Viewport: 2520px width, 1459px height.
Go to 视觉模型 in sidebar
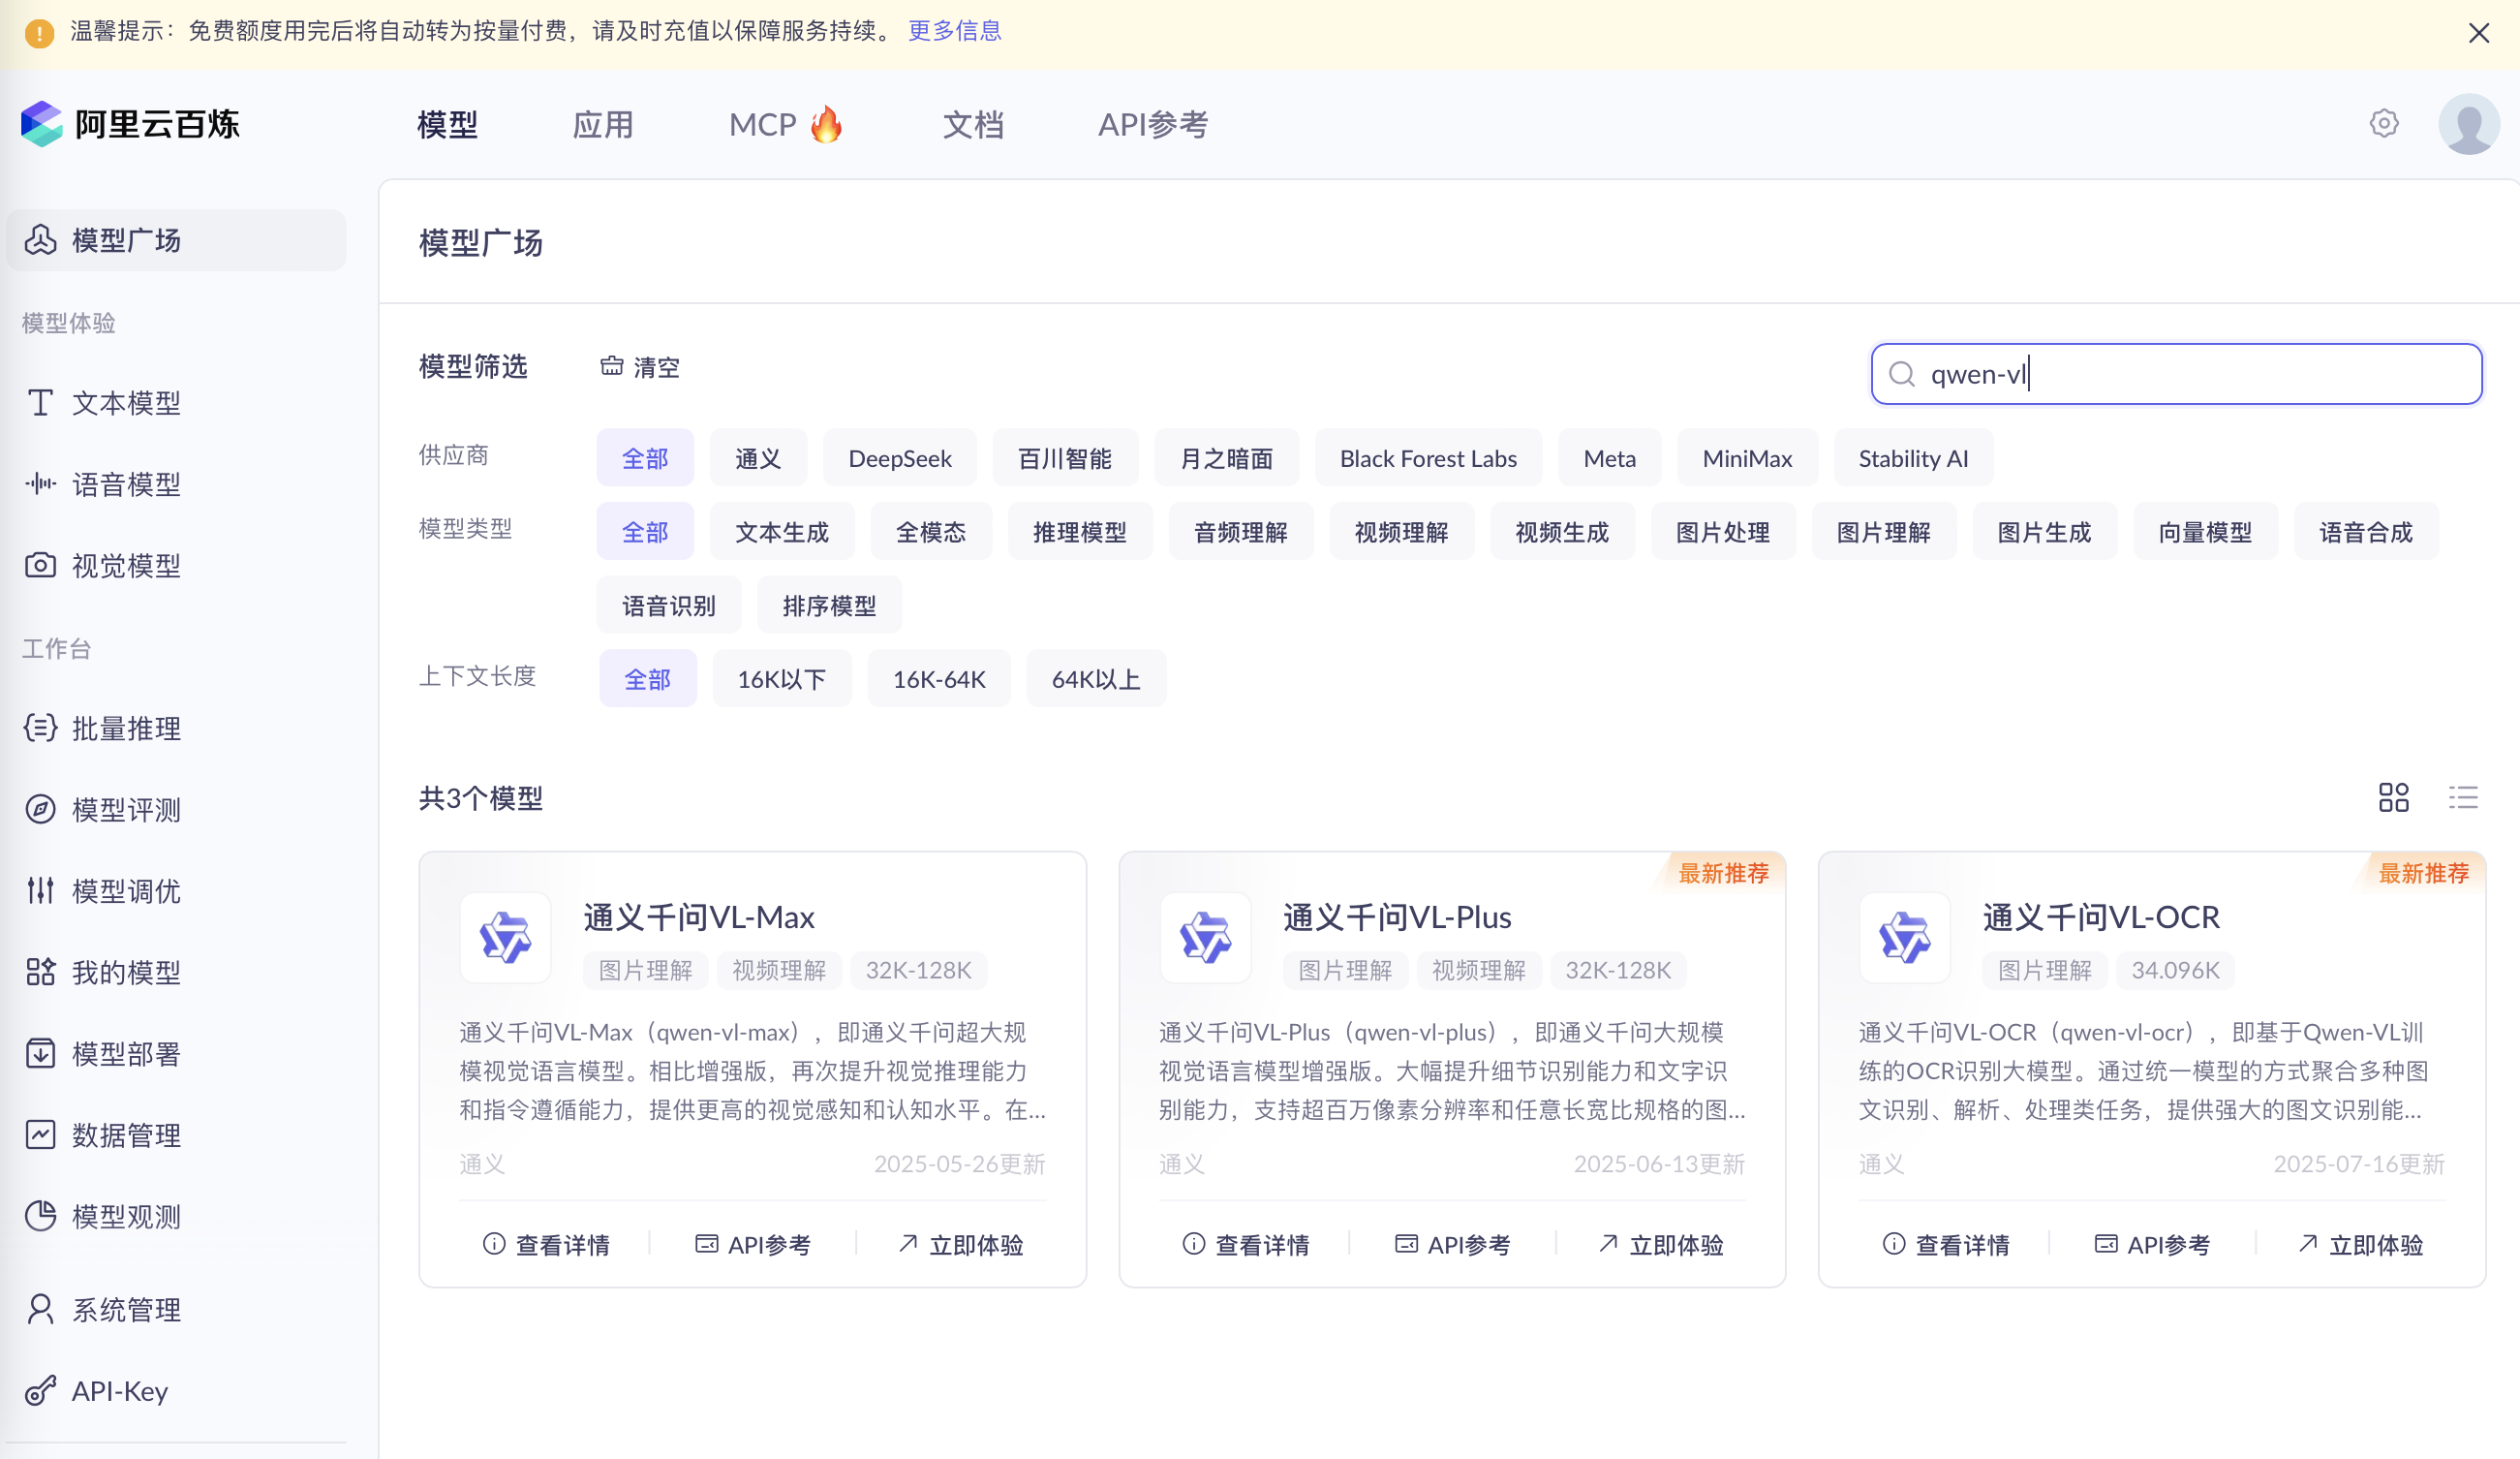[x=126, y=565]
